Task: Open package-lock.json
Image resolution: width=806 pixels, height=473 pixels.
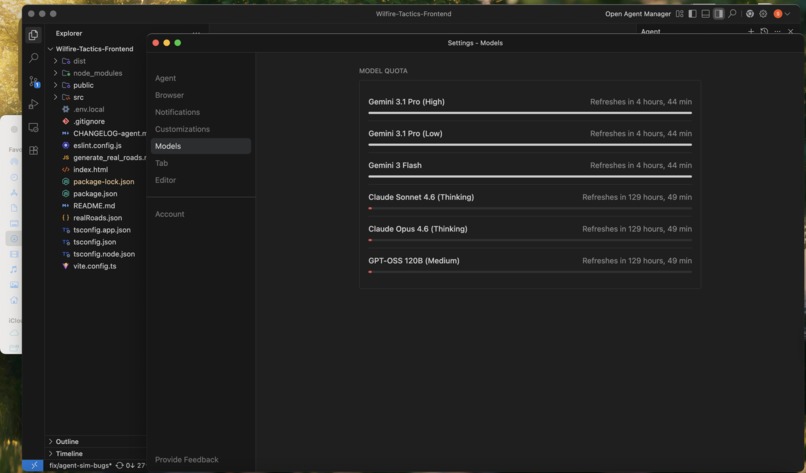Action: (103, 181)
